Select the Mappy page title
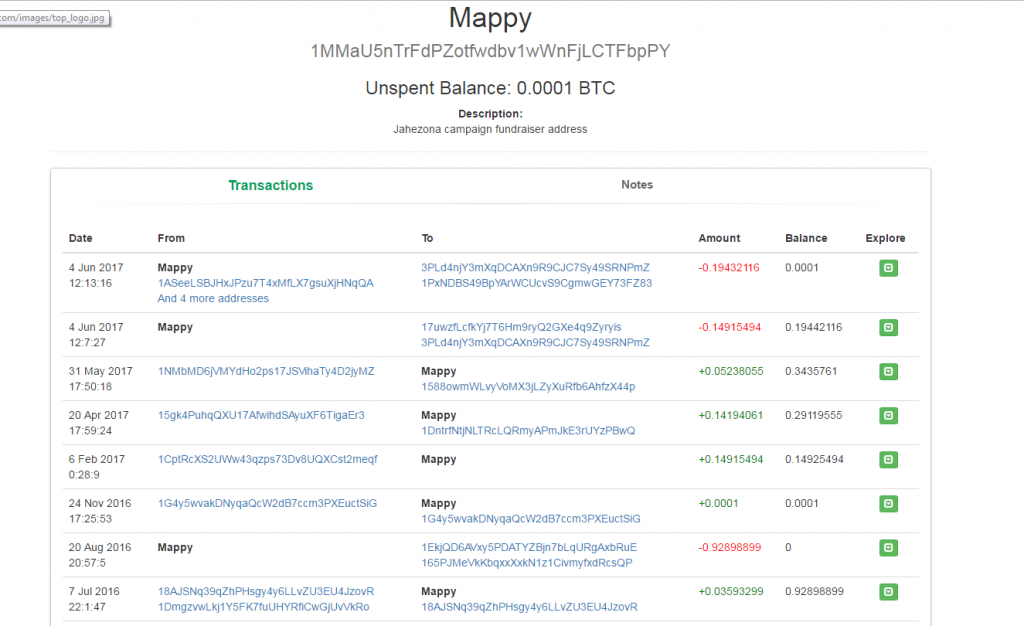 pyautogui.click(x=489, y=18)
